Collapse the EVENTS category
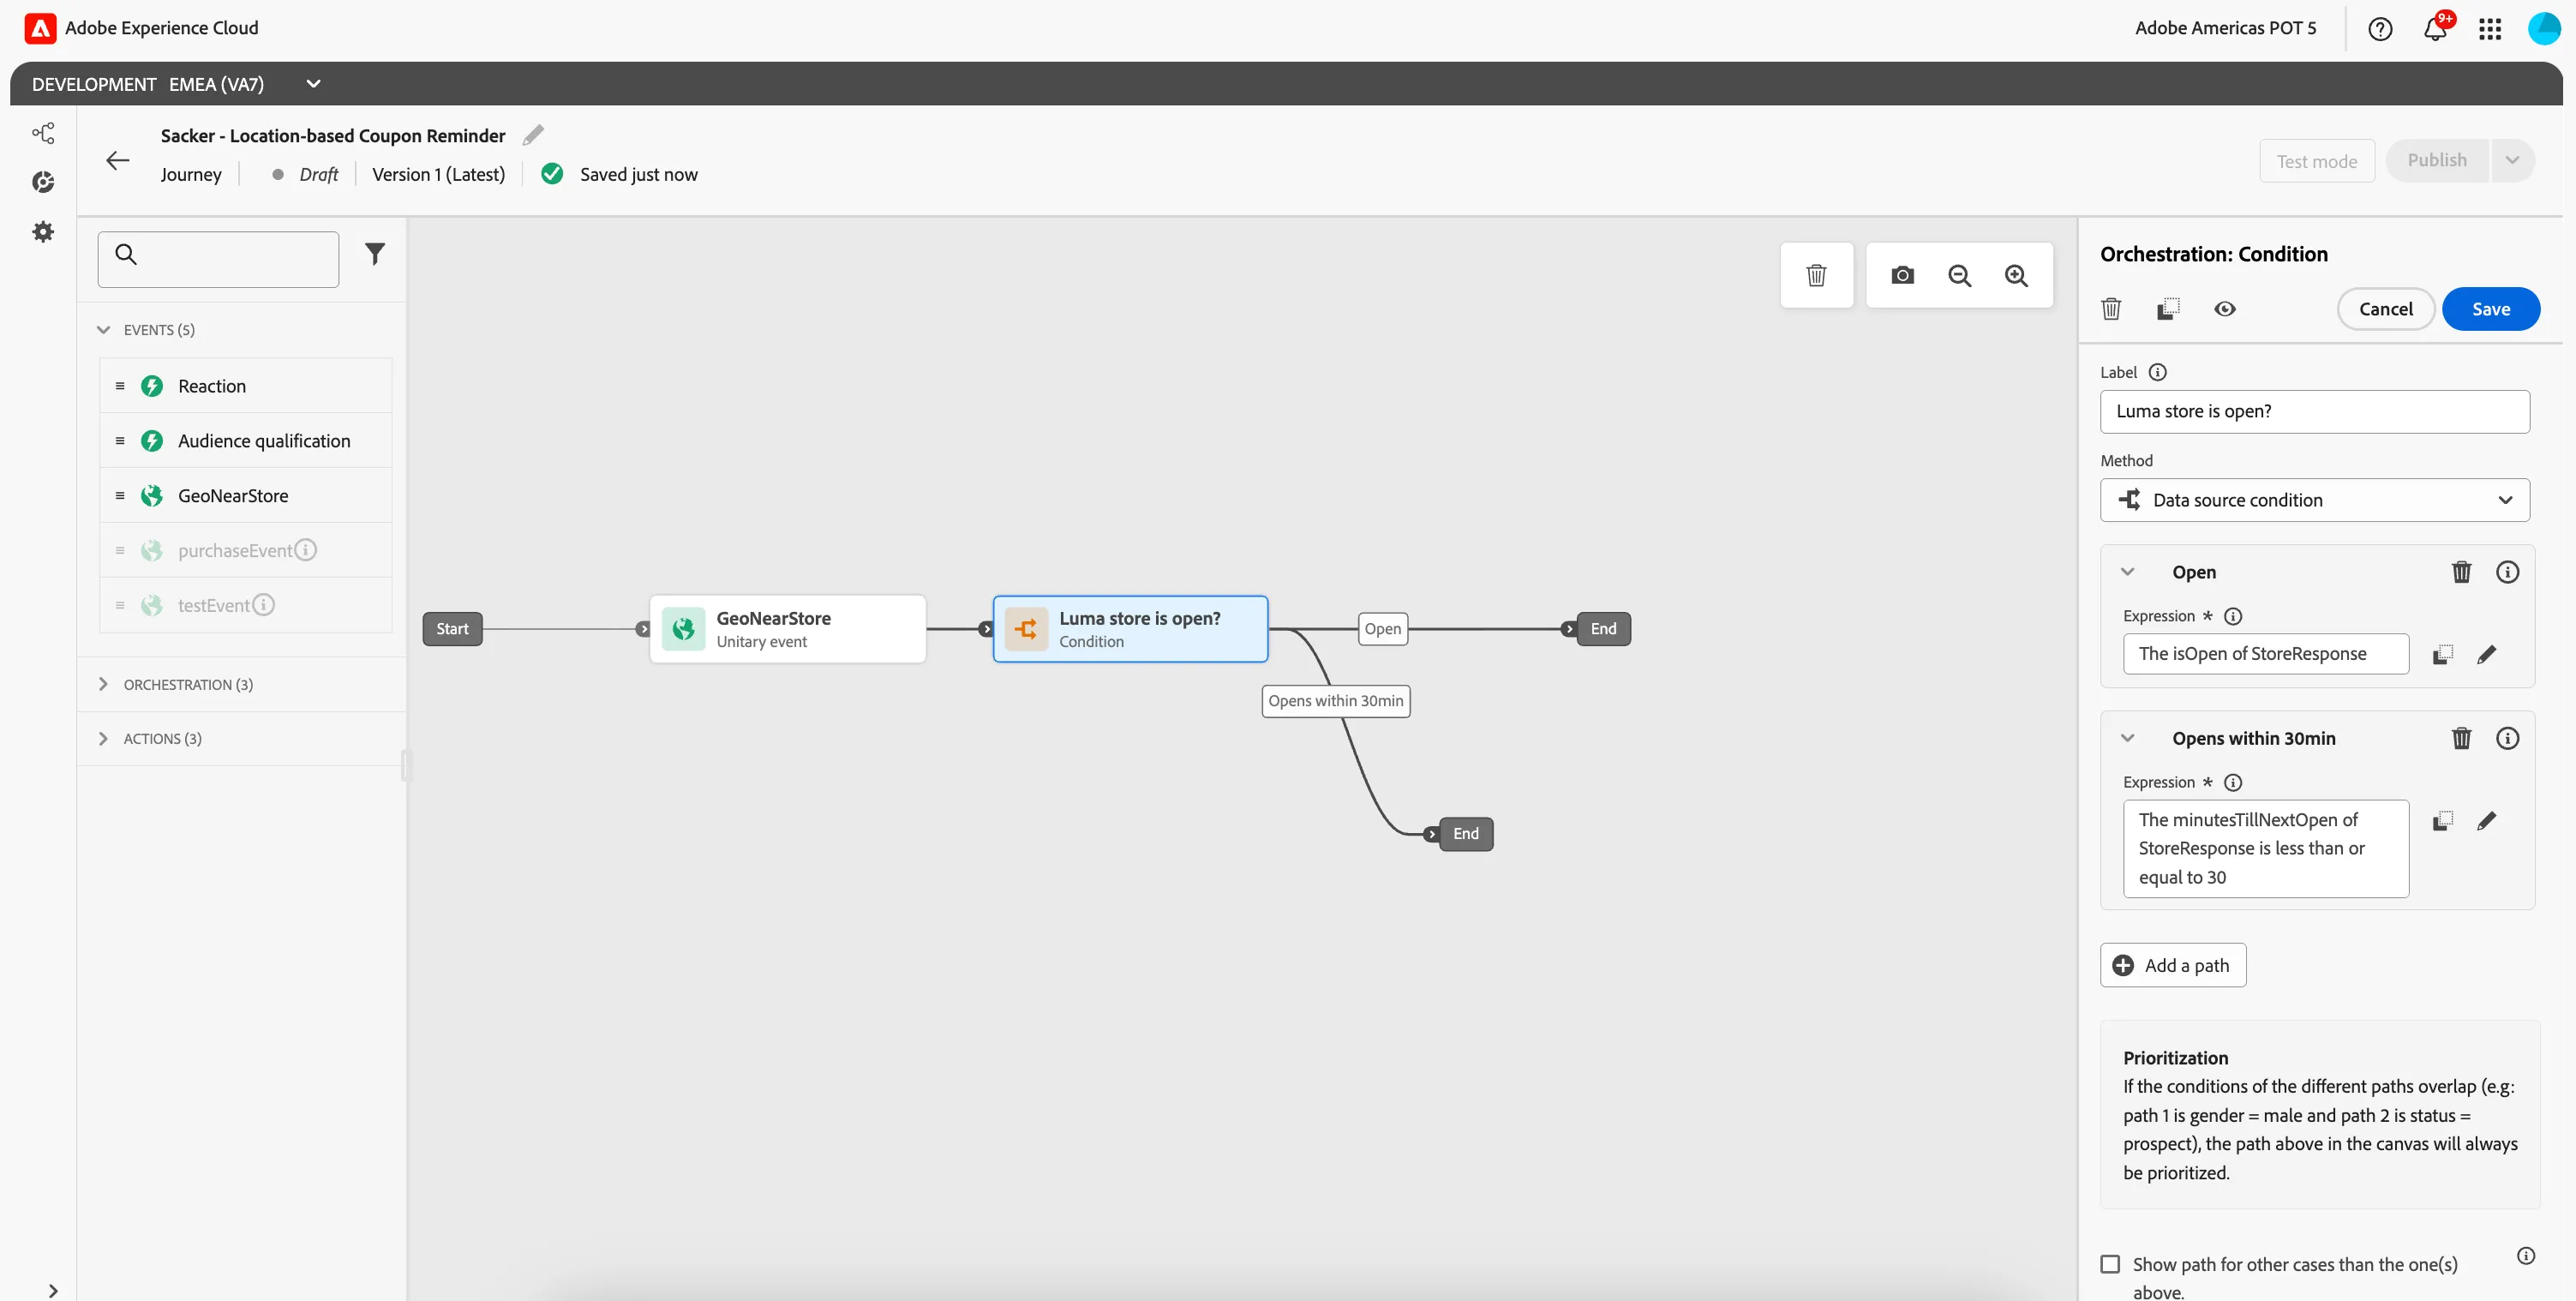The height and width of the screenshot is (1301, 2576). (104, 330)
